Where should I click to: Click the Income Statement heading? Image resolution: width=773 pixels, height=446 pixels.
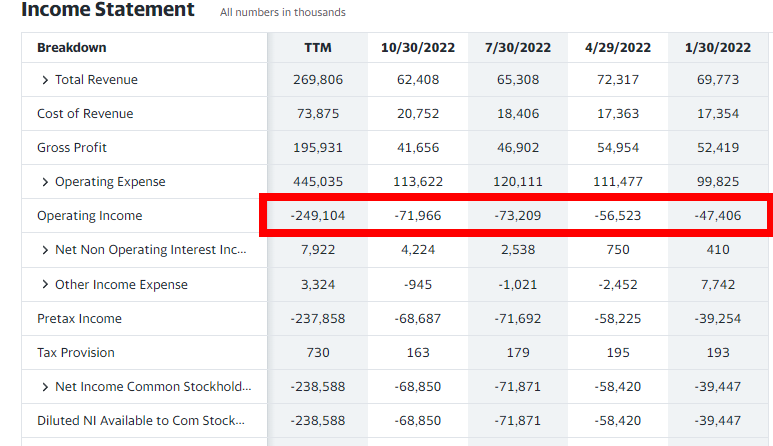(x=108, y=9)
